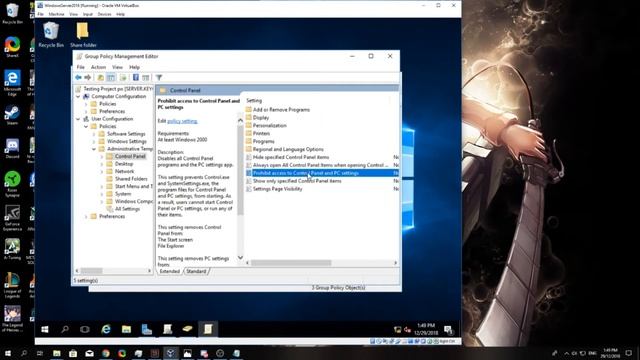Select the League of Legends desktop icon
The width and height of the screenshot is (640, 360).
click(12, 285)
